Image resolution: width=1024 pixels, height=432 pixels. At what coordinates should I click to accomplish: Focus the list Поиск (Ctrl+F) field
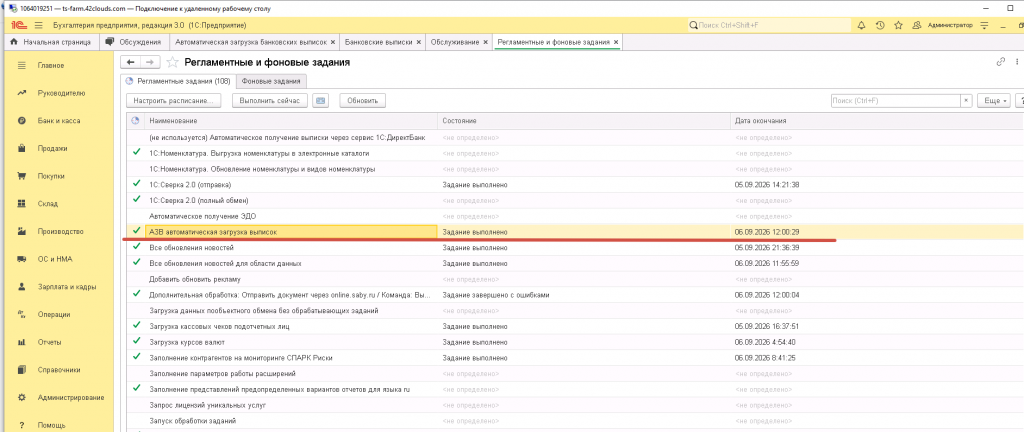pyautogui.click(x=895, y=101)
